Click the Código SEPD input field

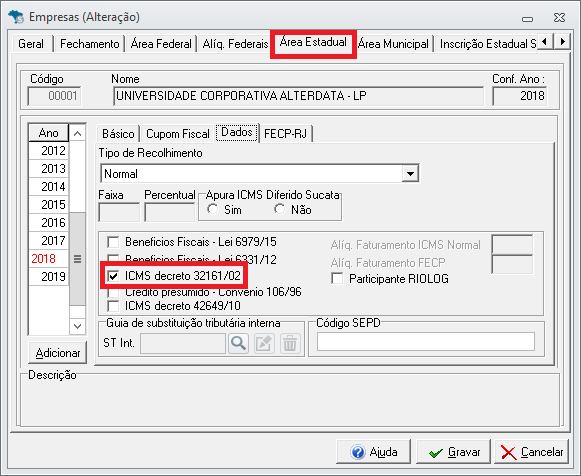click(426, 341)
